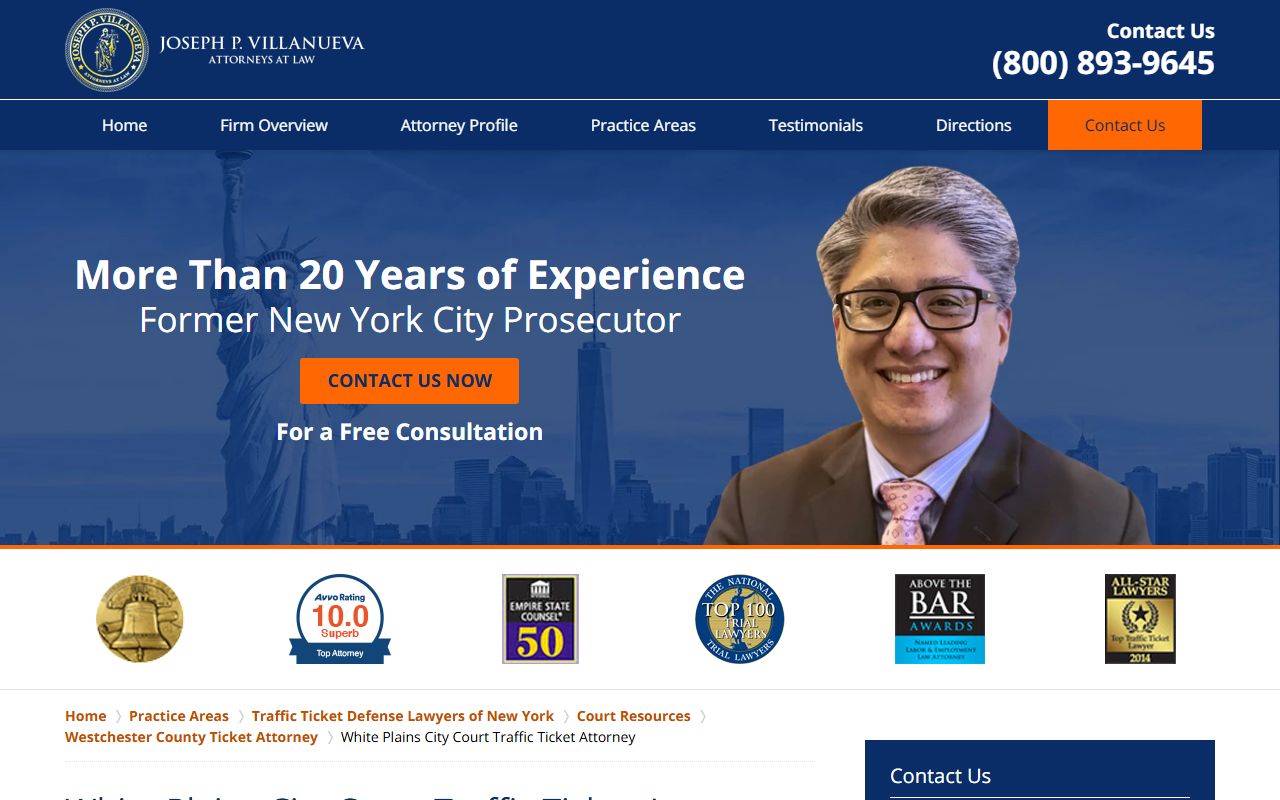The height and width of the screenshot is (800, 1280).
Task: Call the (800) 893-9645 phone number
Action: coord(1103,63)
